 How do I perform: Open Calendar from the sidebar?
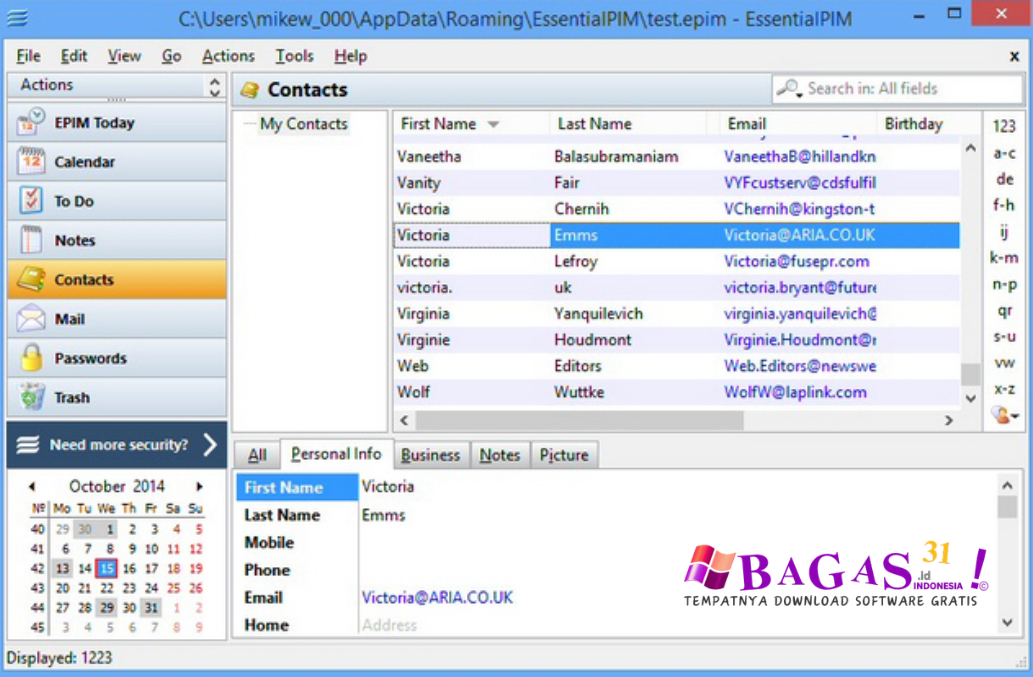pos(117,162)
